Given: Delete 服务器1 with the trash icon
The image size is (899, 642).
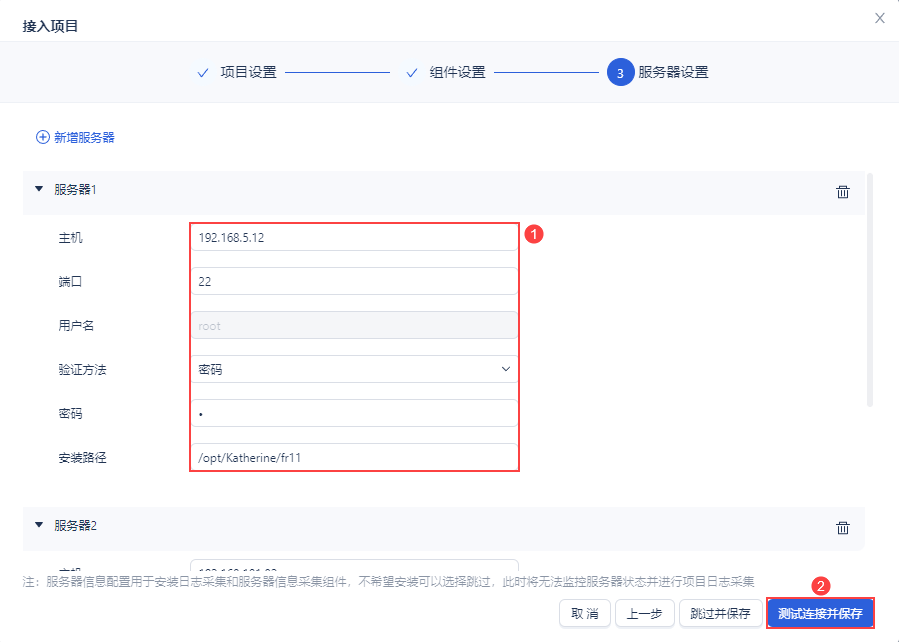Looking at the screenshot, I should click(842, 192).
